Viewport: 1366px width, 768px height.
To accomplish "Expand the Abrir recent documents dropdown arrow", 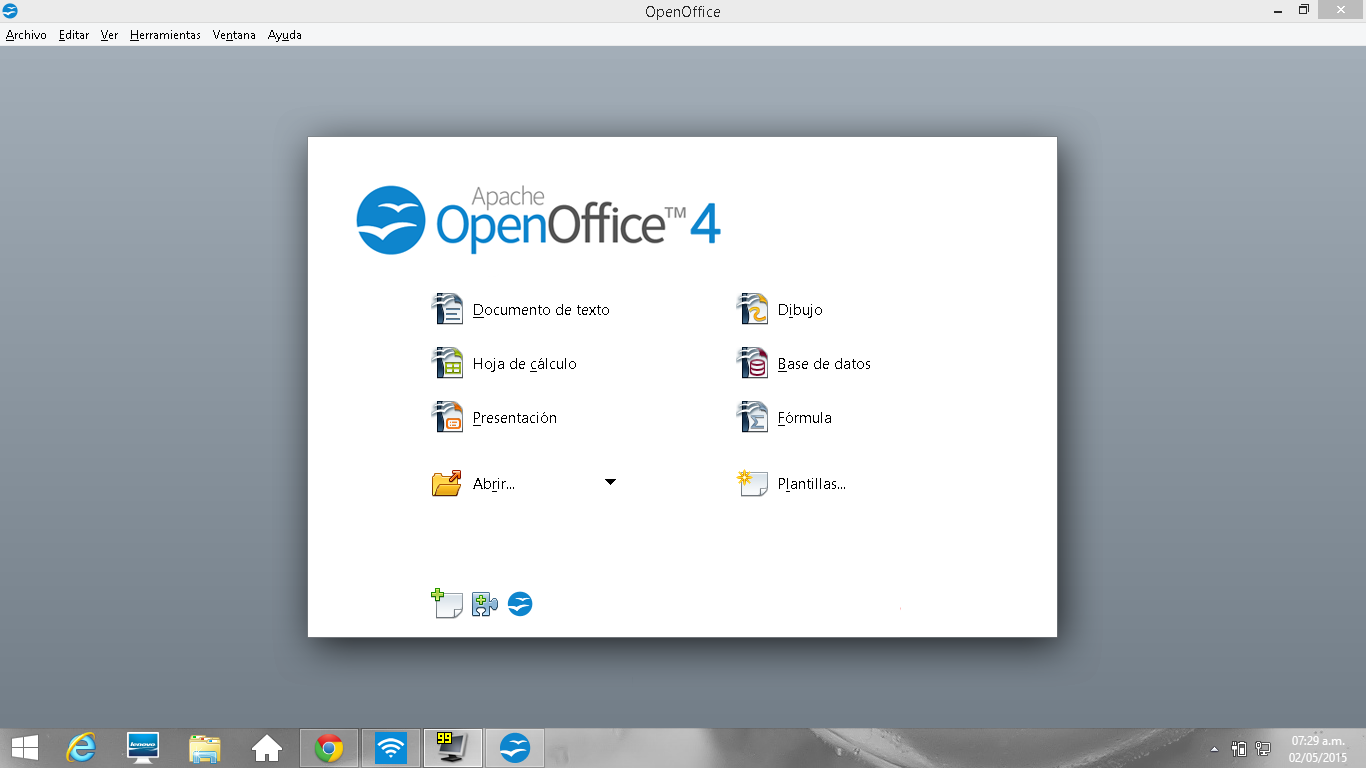I will click(x=610, y=482).
